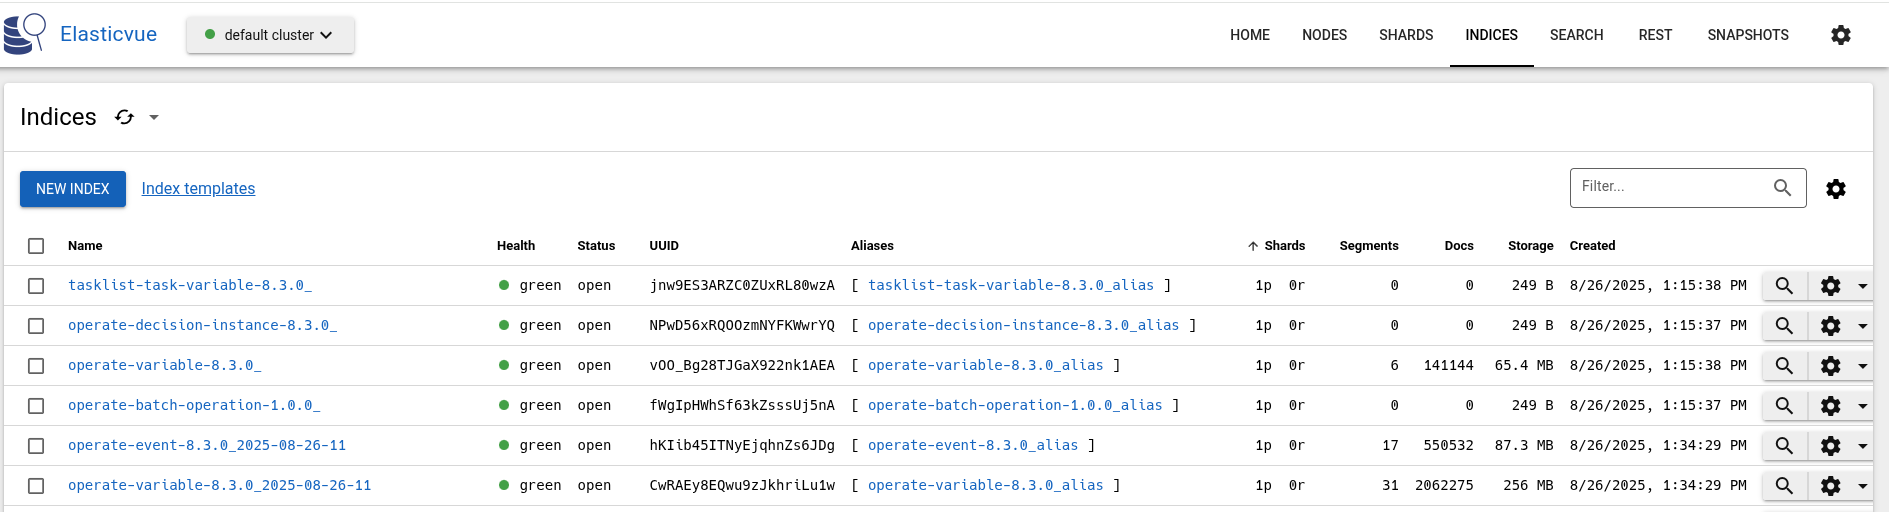
Task: Open the SEARCH tab
Action: click(x=1576, y=35)
